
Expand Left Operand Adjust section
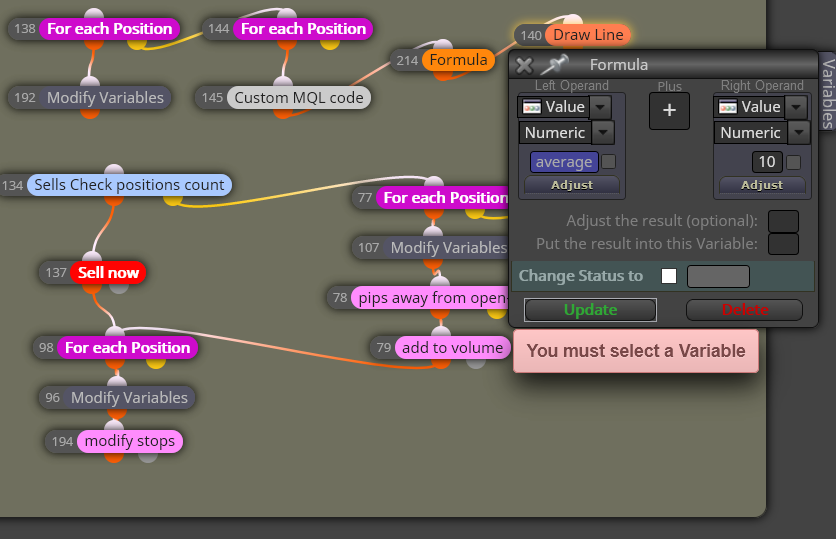tap(572, 185)
